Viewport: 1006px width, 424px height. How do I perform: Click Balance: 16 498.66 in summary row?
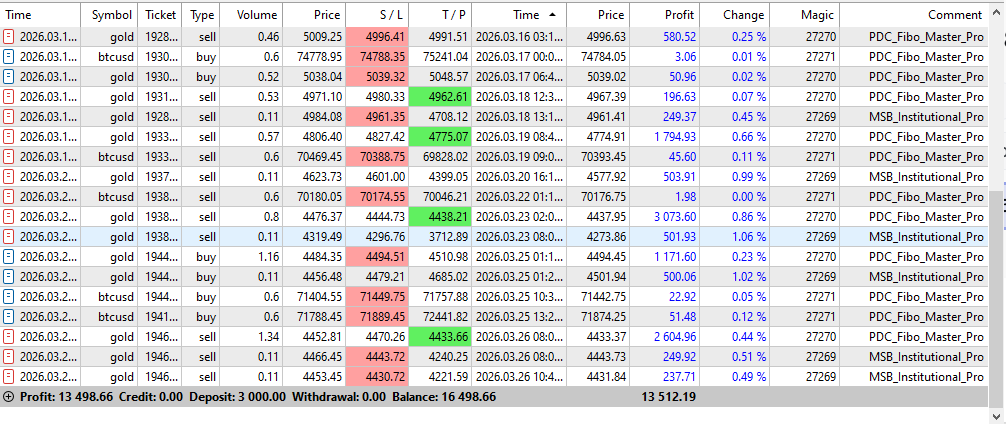coord(444,397)
